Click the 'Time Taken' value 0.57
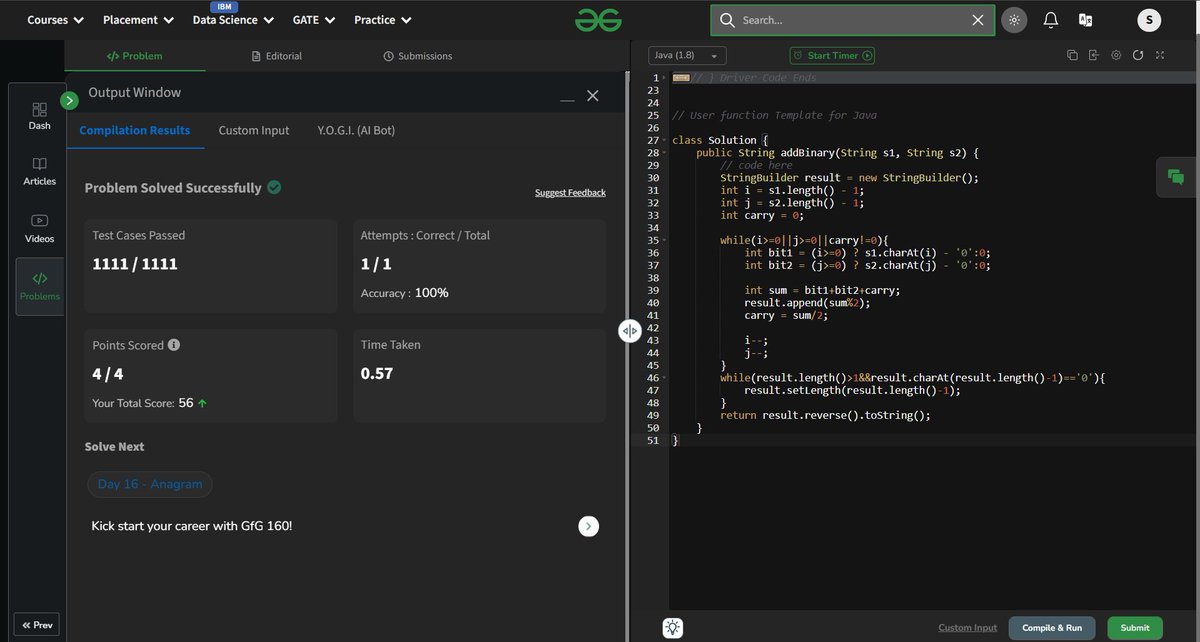Image resolution: width=1200 pixels, height=642 pixels. click(x=377, y=373)
